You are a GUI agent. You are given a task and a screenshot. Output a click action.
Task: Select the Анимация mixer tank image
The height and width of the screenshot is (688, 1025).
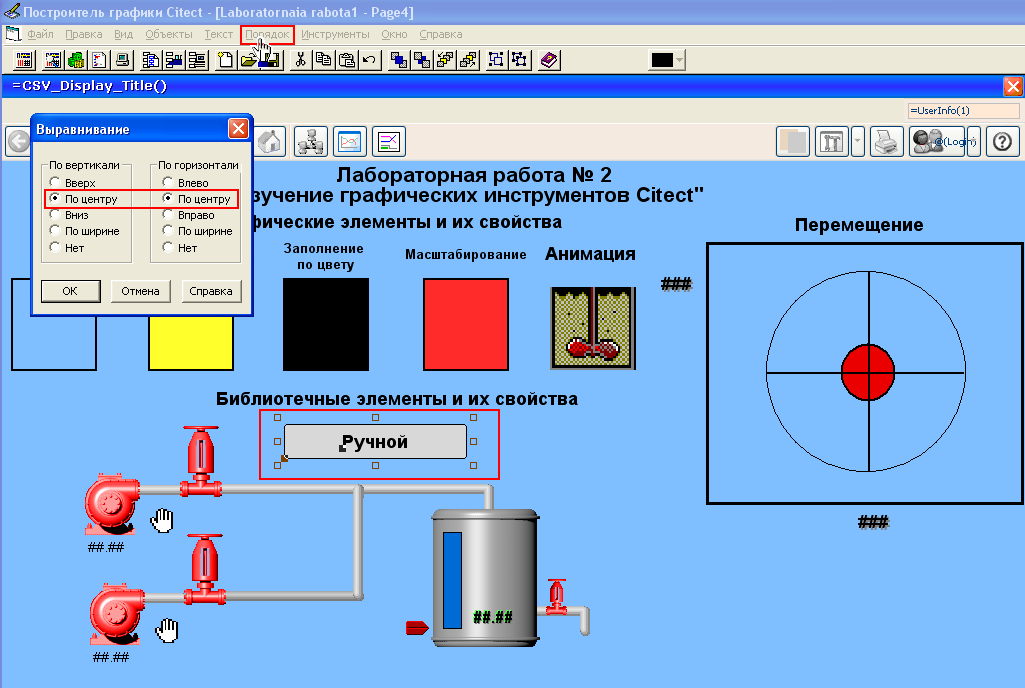click(593, 328)
